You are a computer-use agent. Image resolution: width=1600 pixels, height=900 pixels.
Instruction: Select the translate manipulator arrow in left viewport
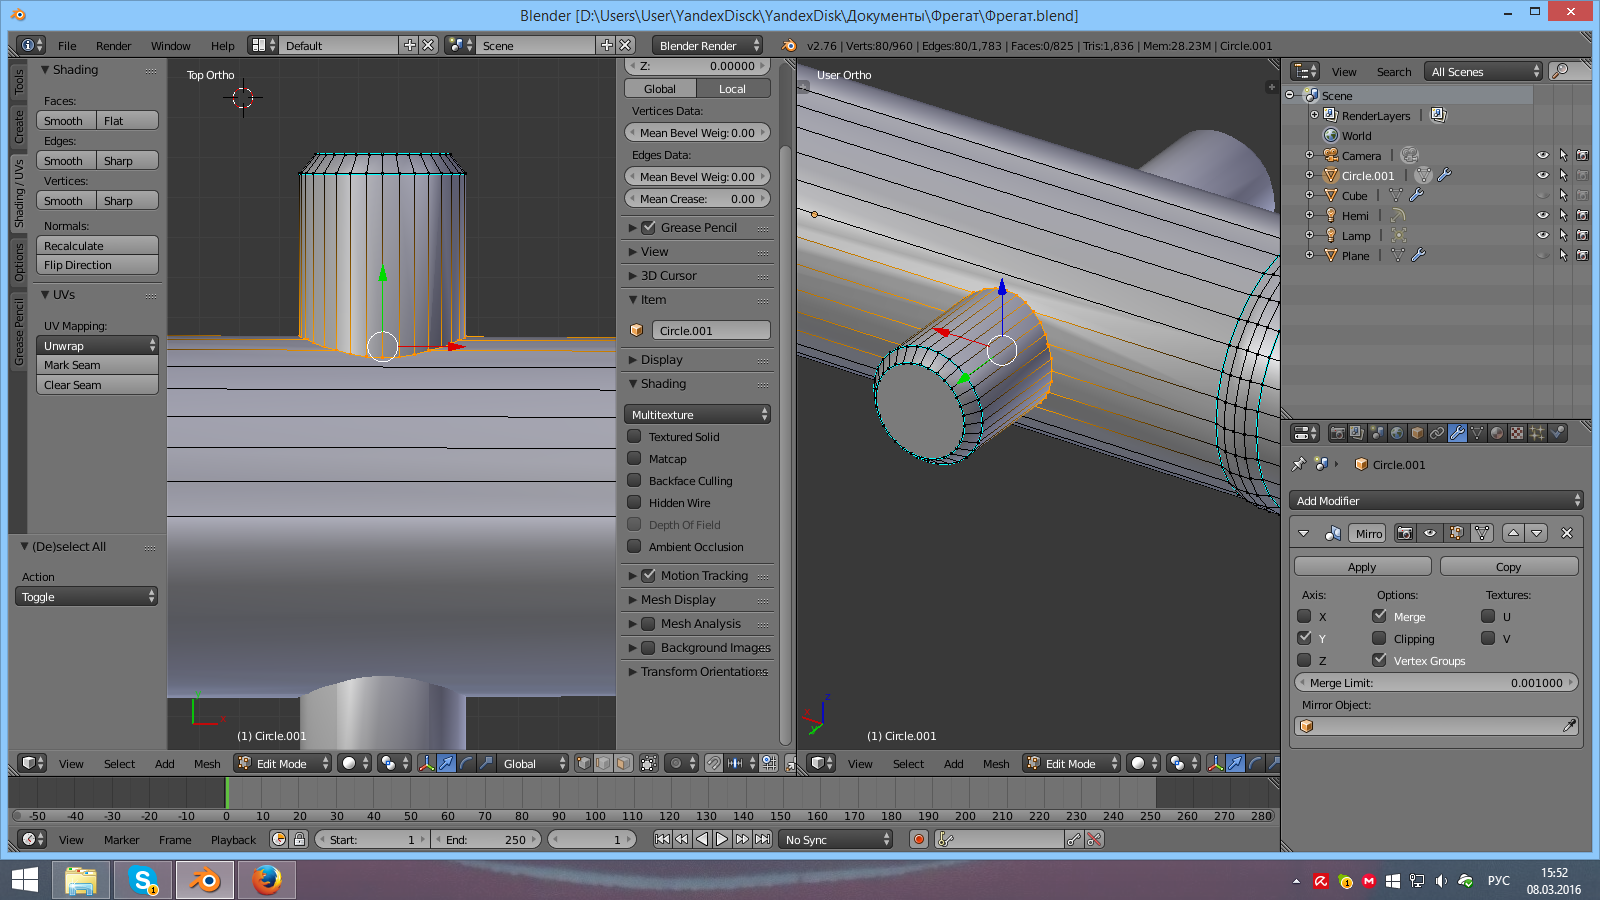pos(446,763)
